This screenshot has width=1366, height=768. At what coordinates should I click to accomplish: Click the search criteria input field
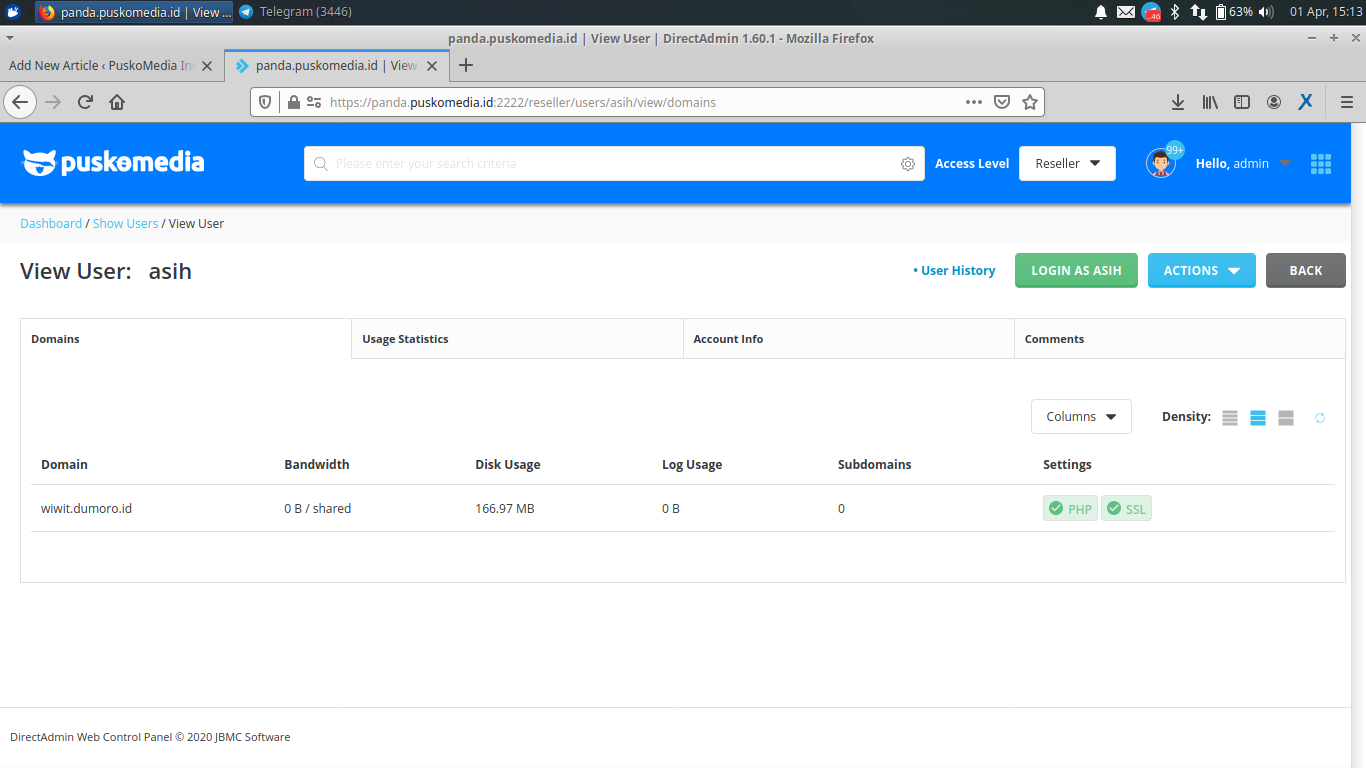click(600, 163)
